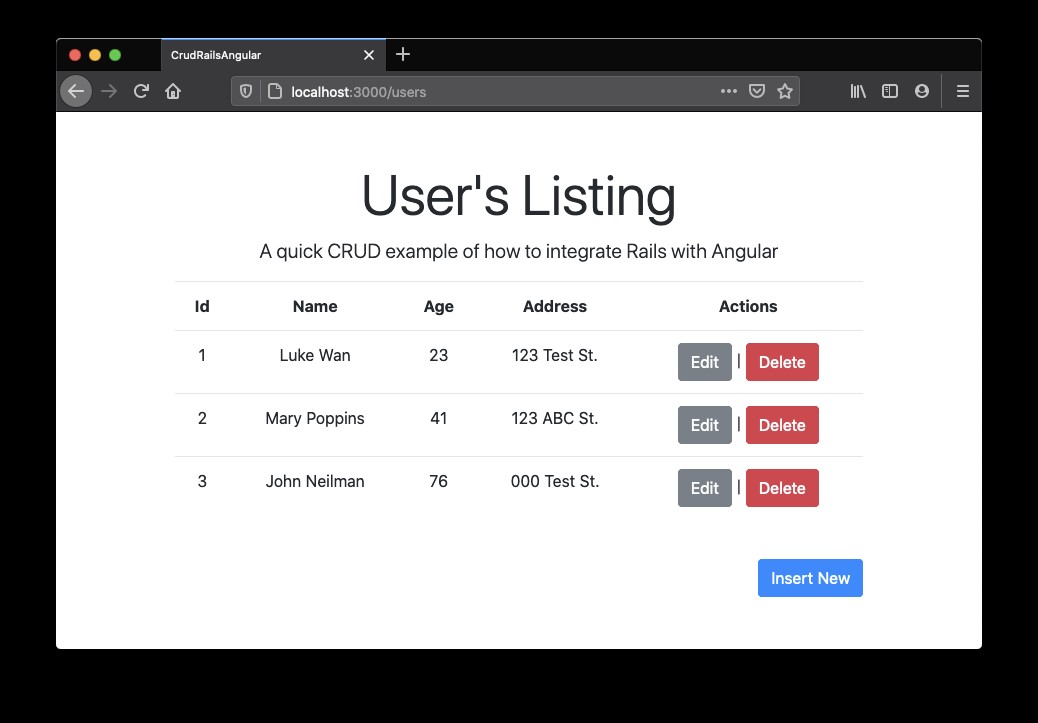Viewport: 1038px width, 723px height.
Task: Open the account profile icon
Action: click(921, 91)
